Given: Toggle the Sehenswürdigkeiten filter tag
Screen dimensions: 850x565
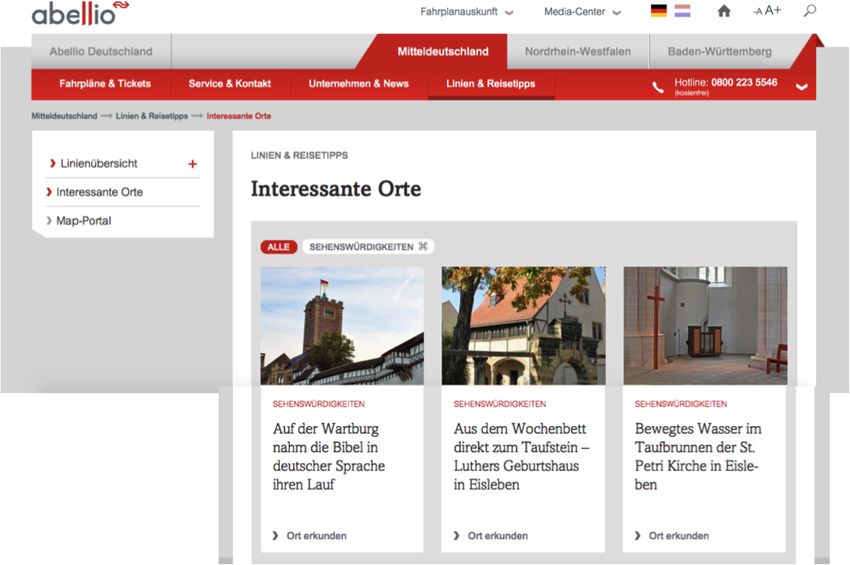Looking at the screenshot, I should (367, 247).
